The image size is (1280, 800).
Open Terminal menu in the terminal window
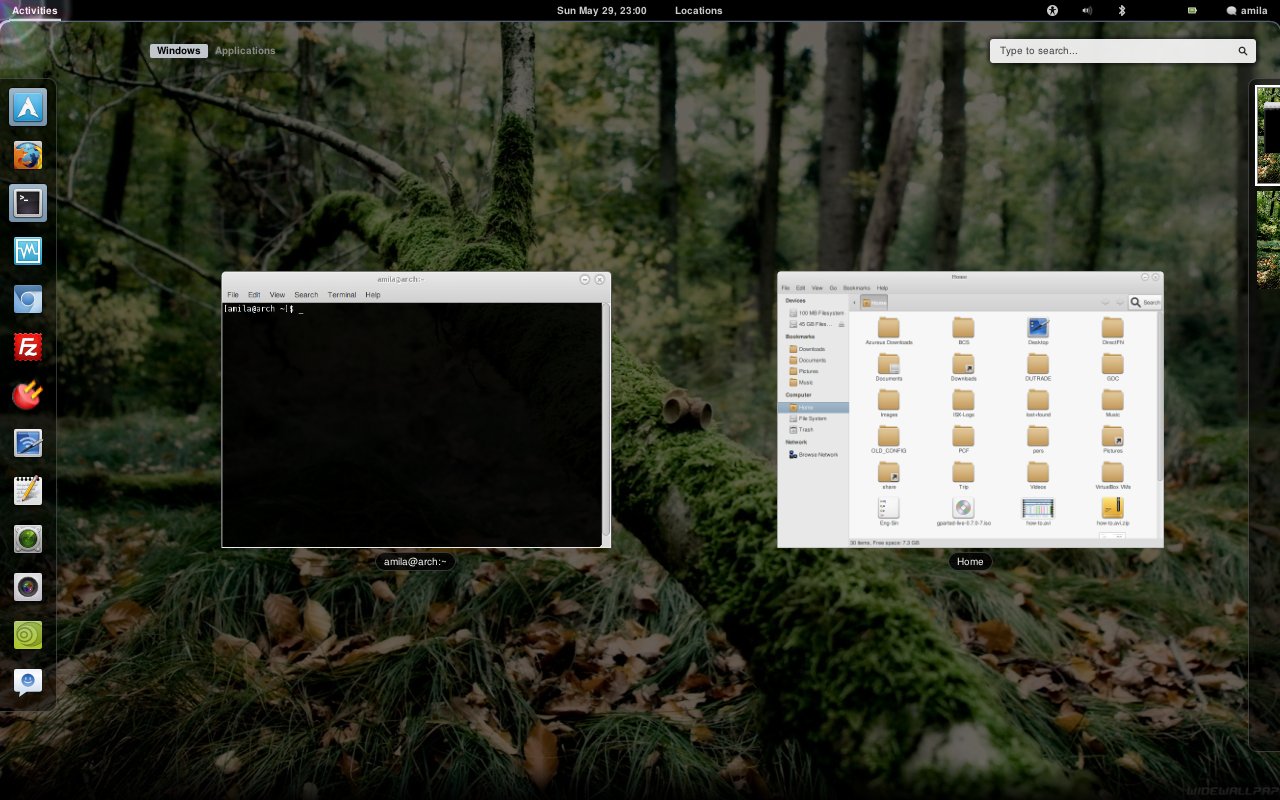pyautogui.click(x=342, y=295)
